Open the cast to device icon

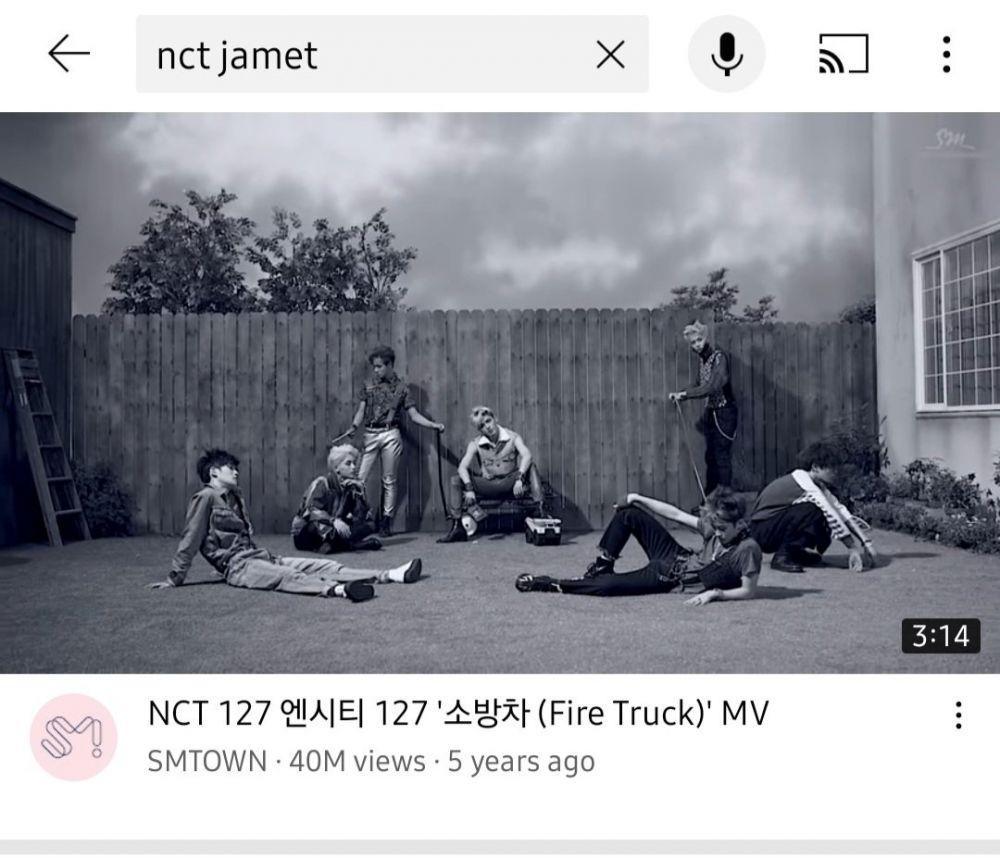pos(843,54)
